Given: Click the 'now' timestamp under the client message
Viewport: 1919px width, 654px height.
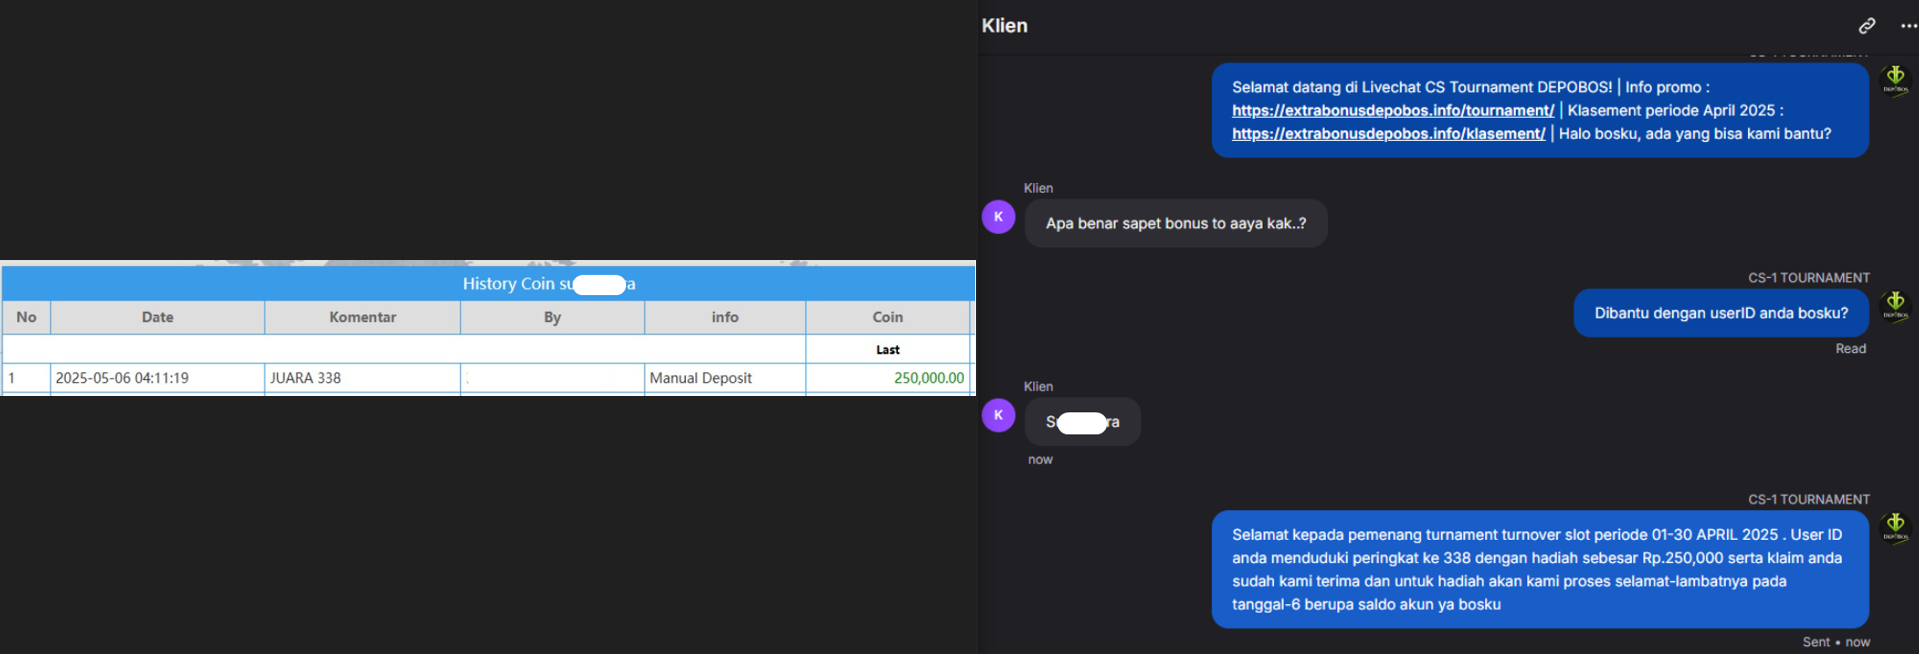Looking at the screenshot, I should point(1040,460).
